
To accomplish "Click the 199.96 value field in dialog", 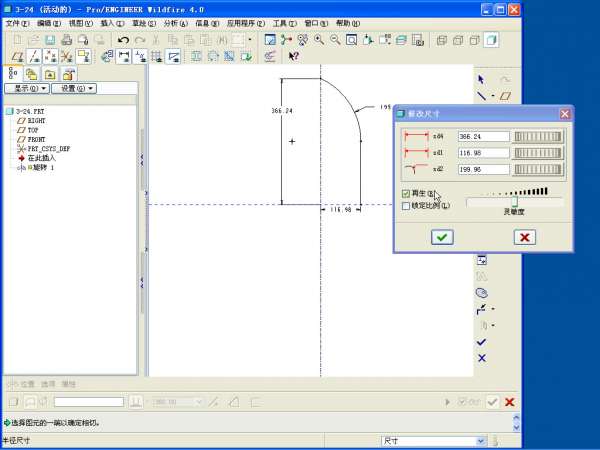I will point(484,170).
